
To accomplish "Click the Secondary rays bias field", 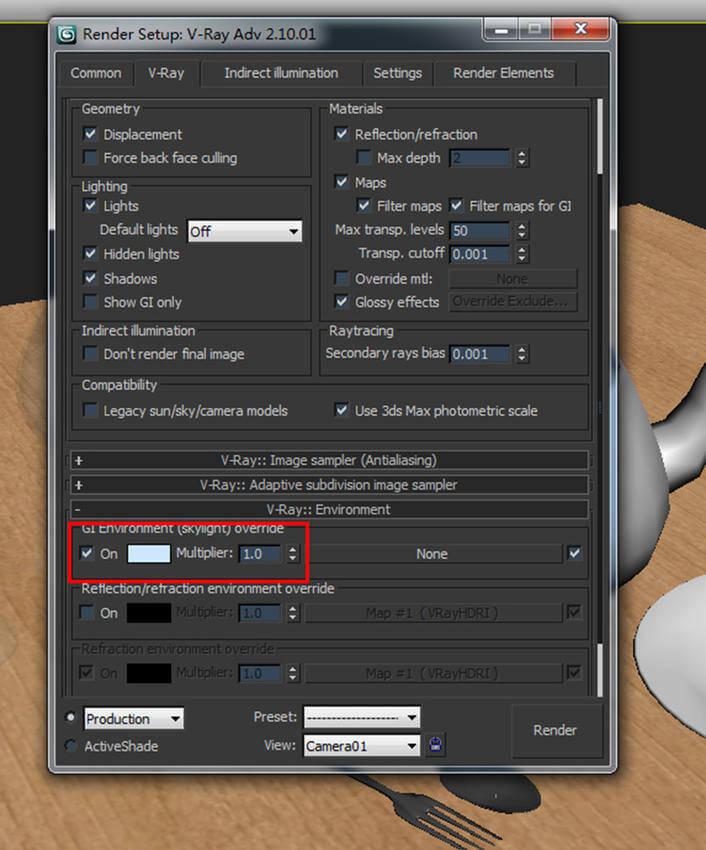I will click(x=480, y=353).
